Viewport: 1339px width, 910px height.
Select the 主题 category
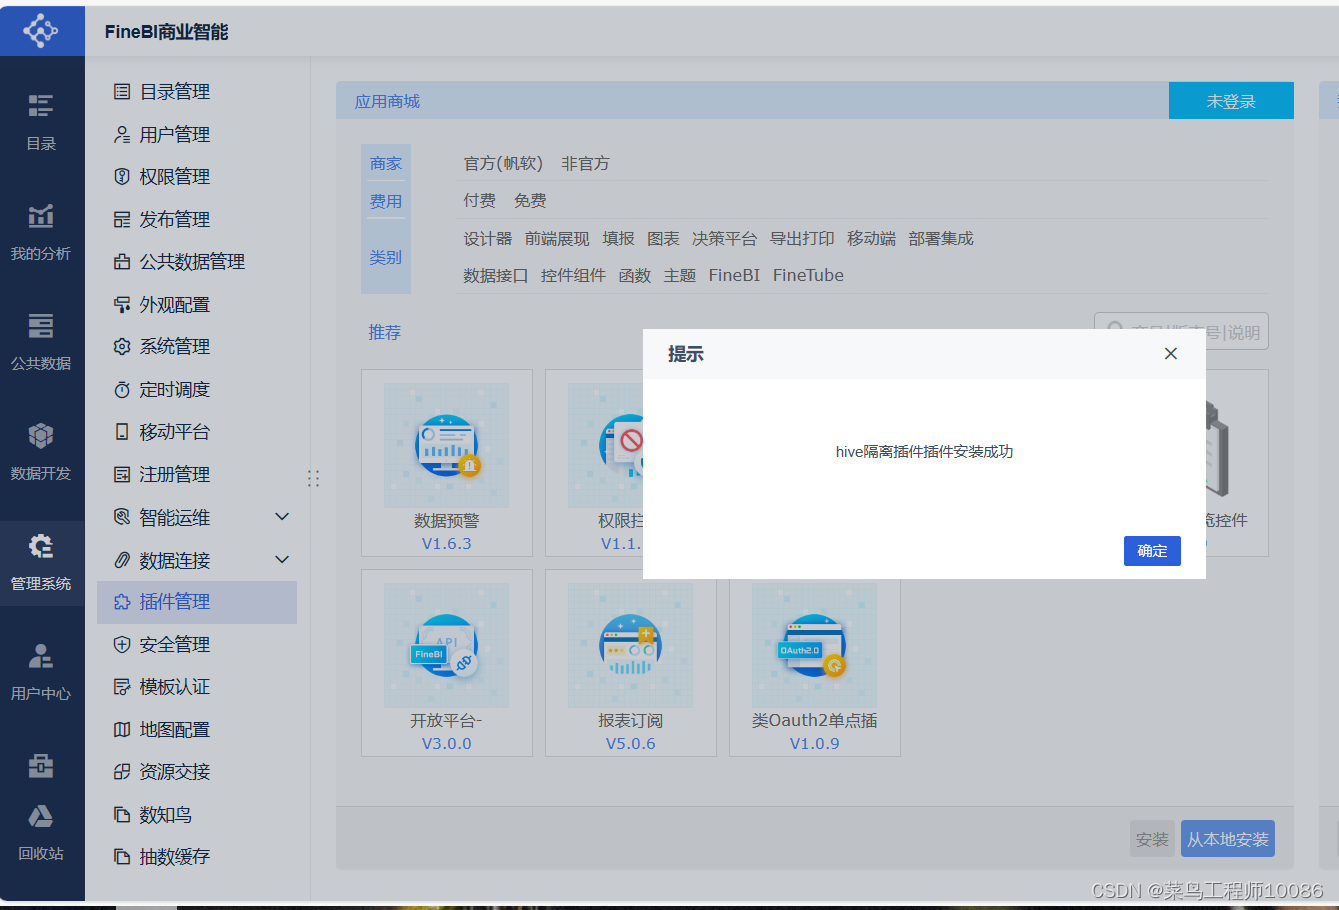click(680, 276)
